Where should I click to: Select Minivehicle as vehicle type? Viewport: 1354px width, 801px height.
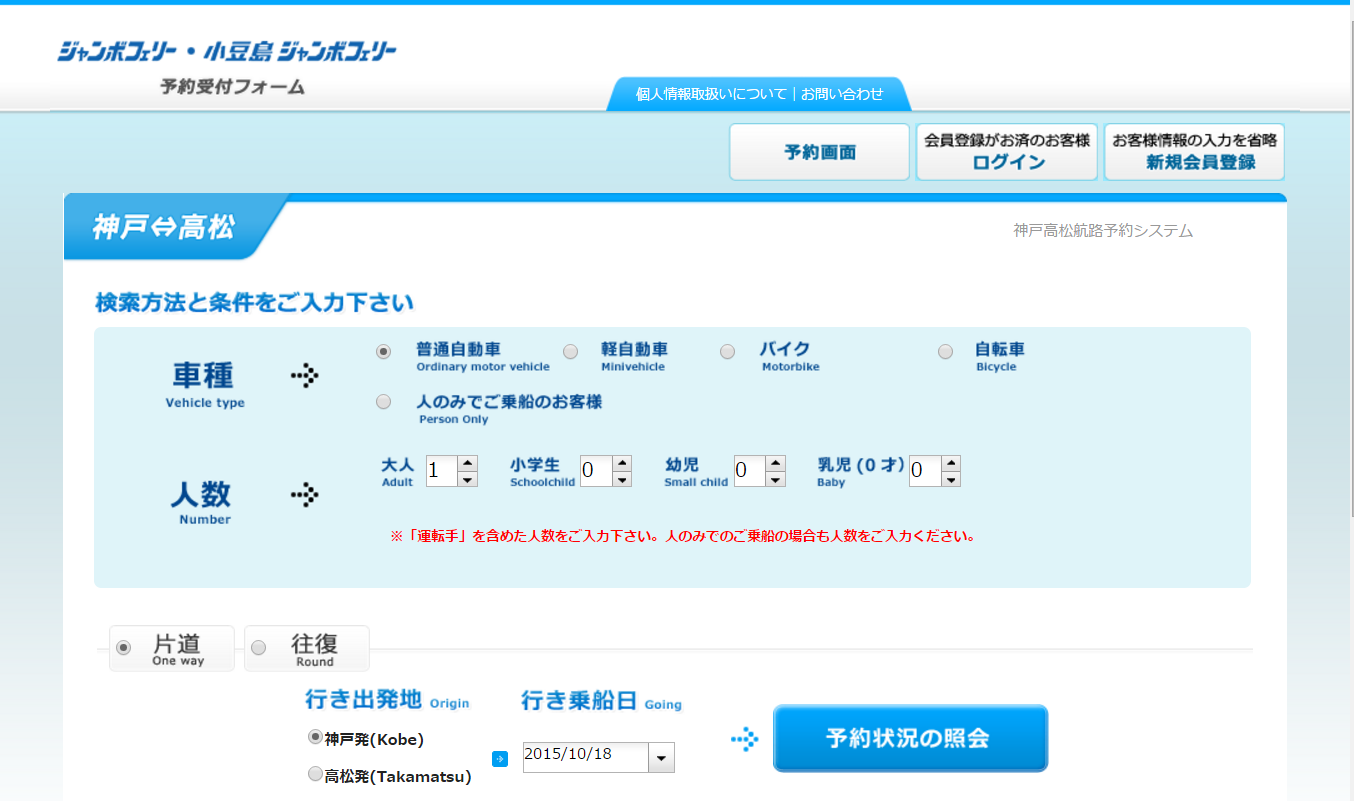click(571, 352)
